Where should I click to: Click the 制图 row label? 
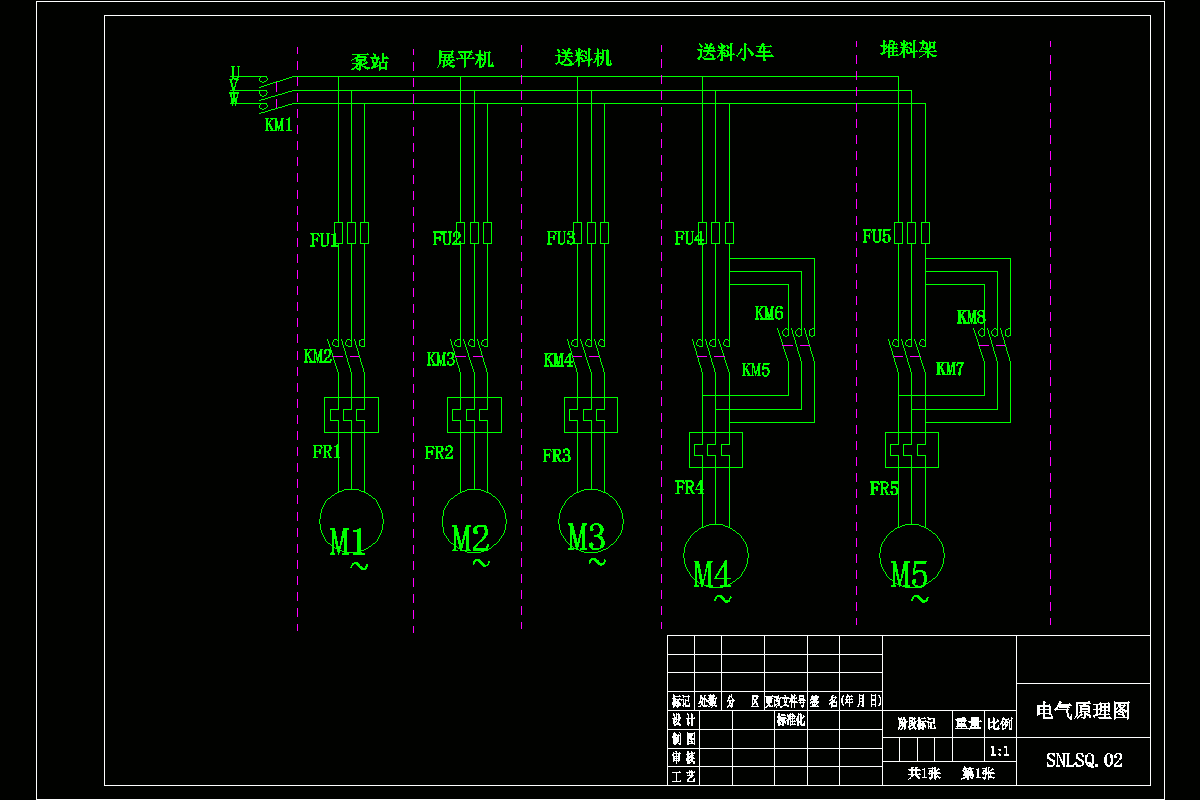(x=683, y=739)
